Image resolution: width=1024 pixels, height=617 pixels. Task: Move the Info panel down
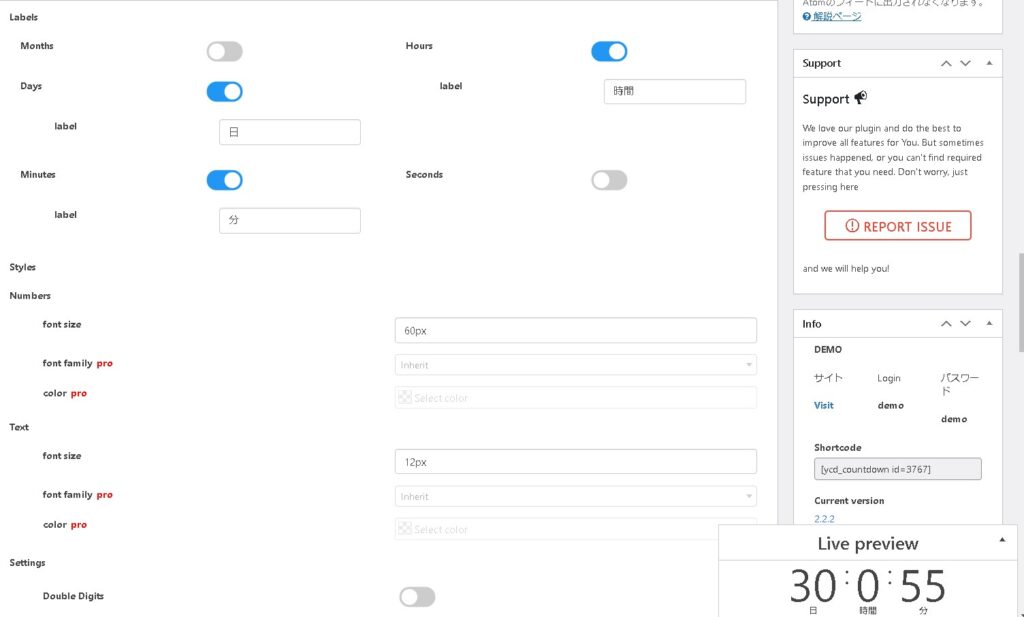(965, 324)
